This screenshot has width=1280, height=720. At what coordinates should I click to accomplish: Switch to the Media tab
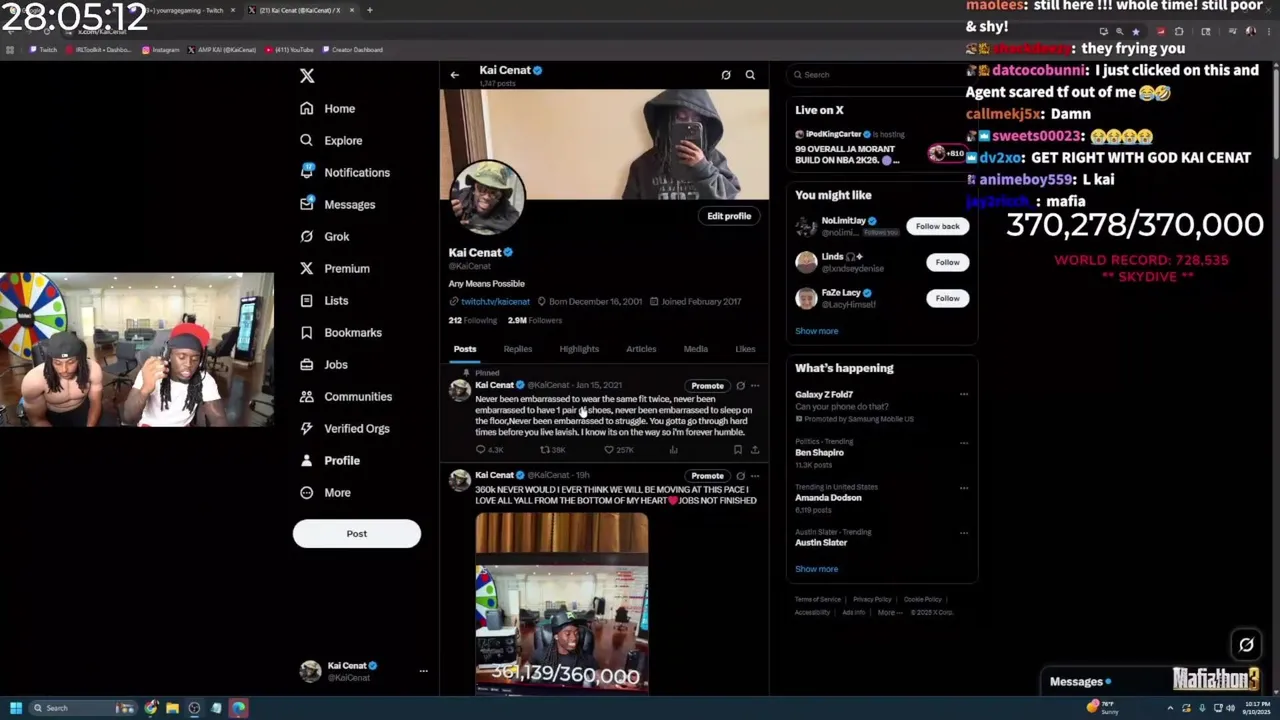(696, 349)
